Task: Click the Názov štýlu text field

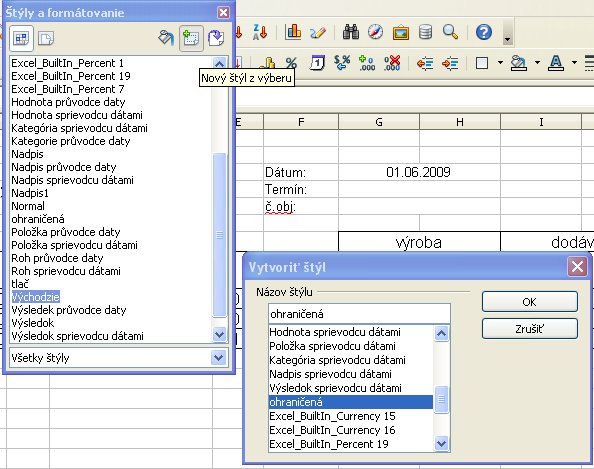Action: coord(359,314)
